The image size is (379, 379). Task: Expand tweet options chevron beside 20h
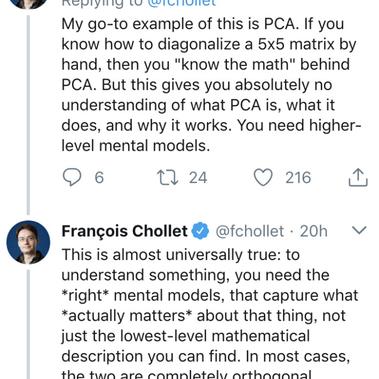pyautogui.click(x=359, y=230)
